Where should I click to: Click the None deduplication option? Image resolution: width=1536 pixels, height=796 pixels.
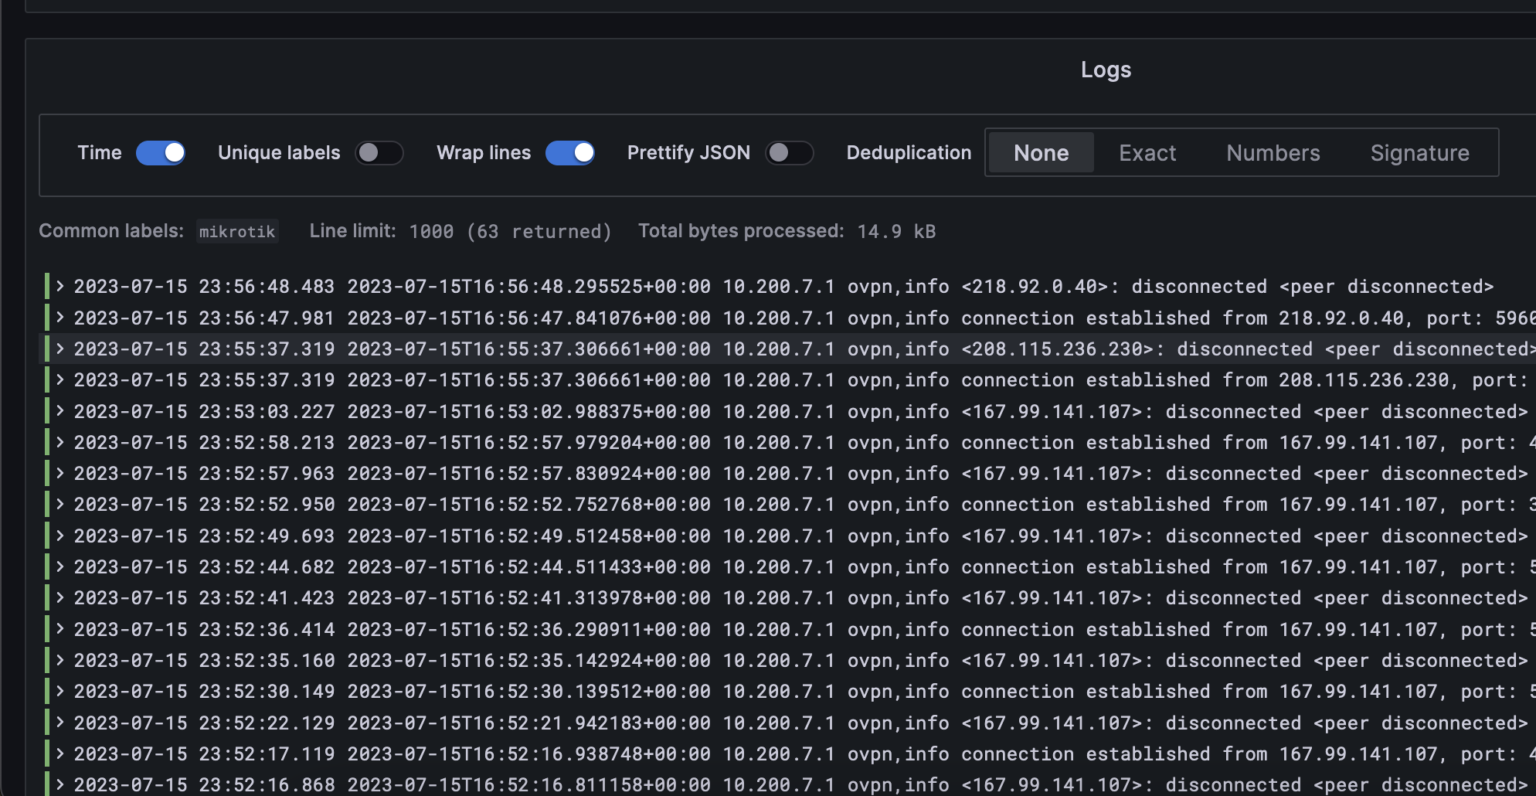(x=1041, y=152)
